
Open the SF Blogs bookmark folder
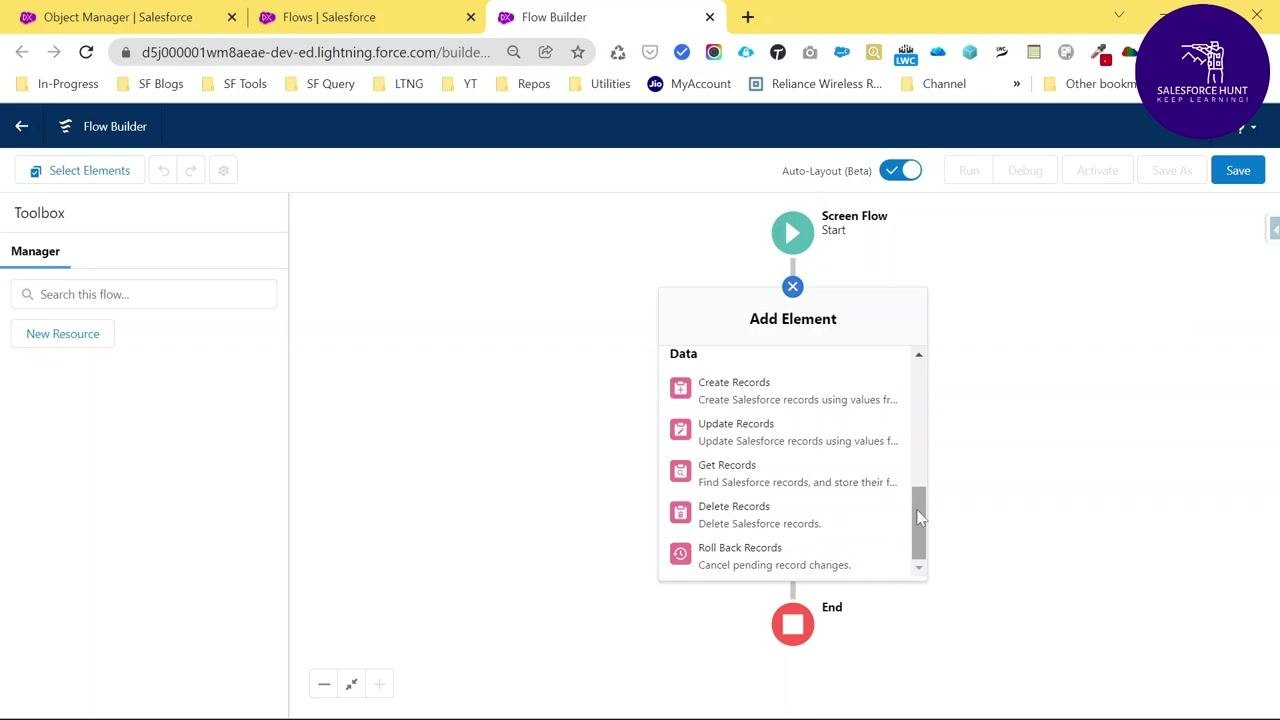[151, 84]
